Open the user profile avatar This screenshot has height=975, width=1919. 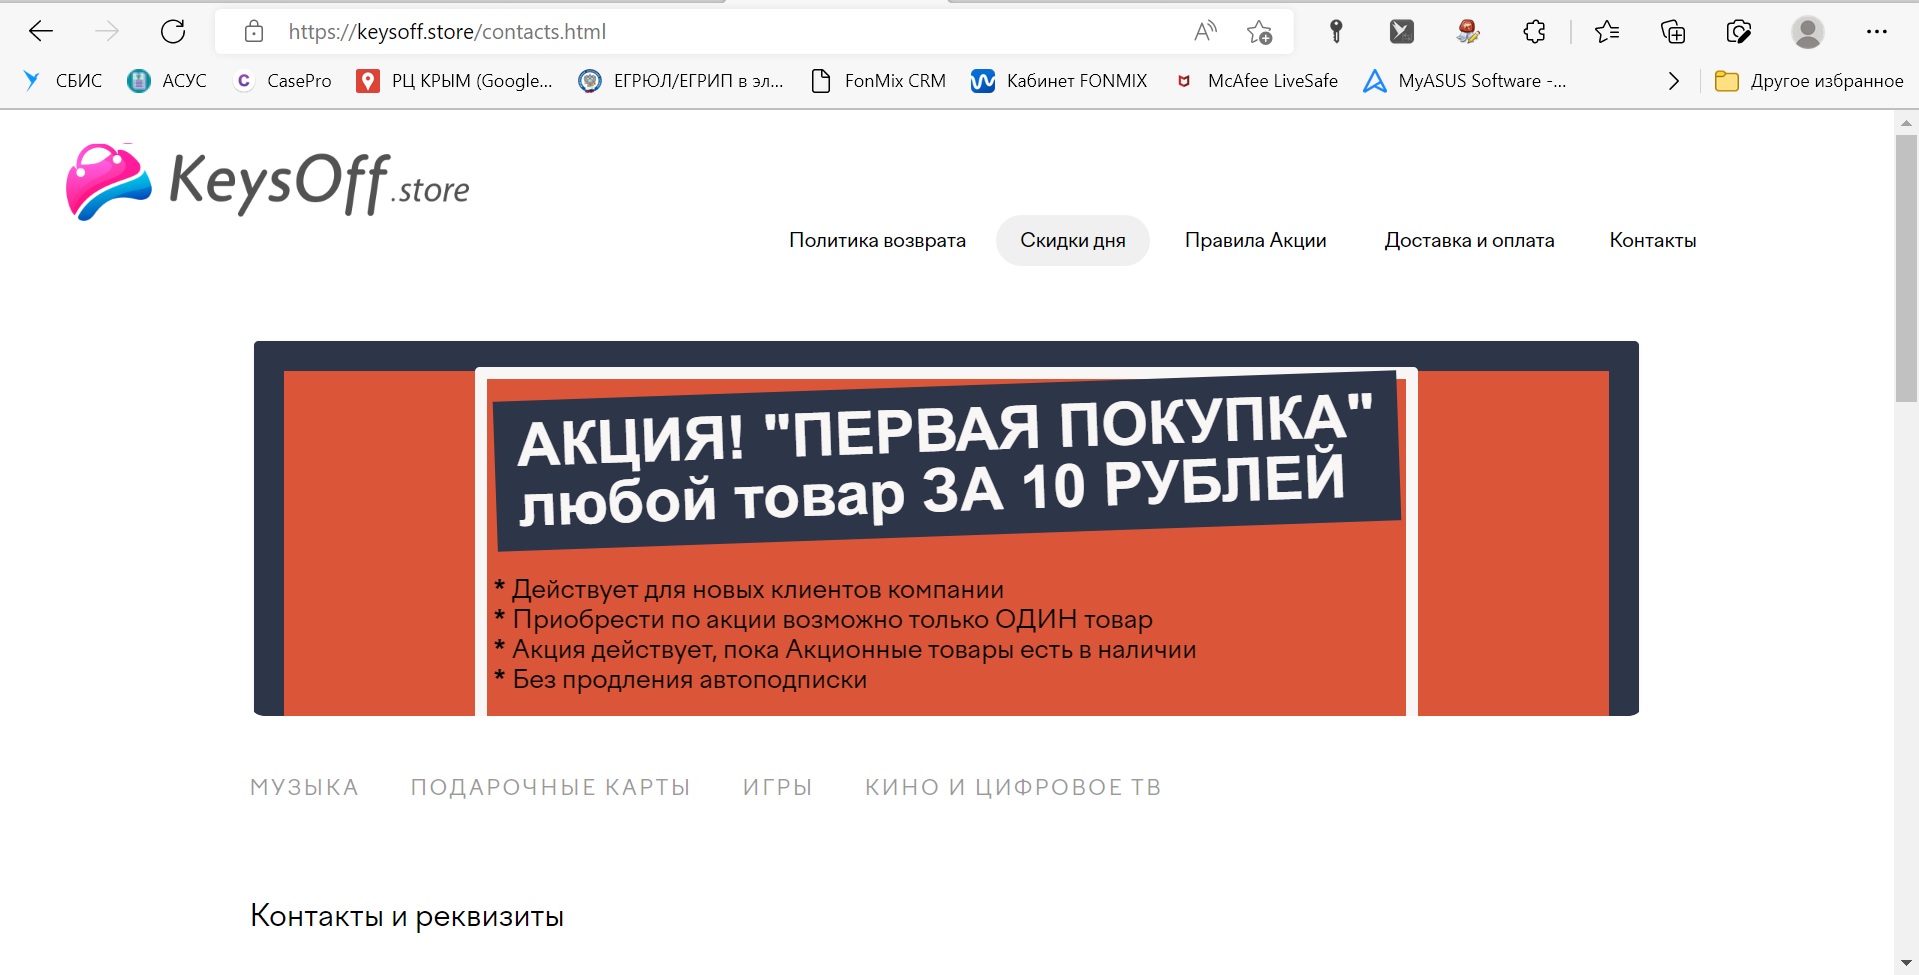point(1807,32)
